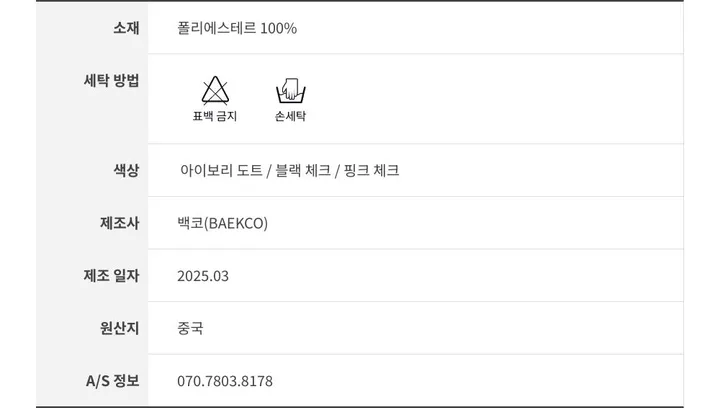Viewport: 720px width, 408px height.
Task: Select the 표백 금지 caption text
Action: 214,116
